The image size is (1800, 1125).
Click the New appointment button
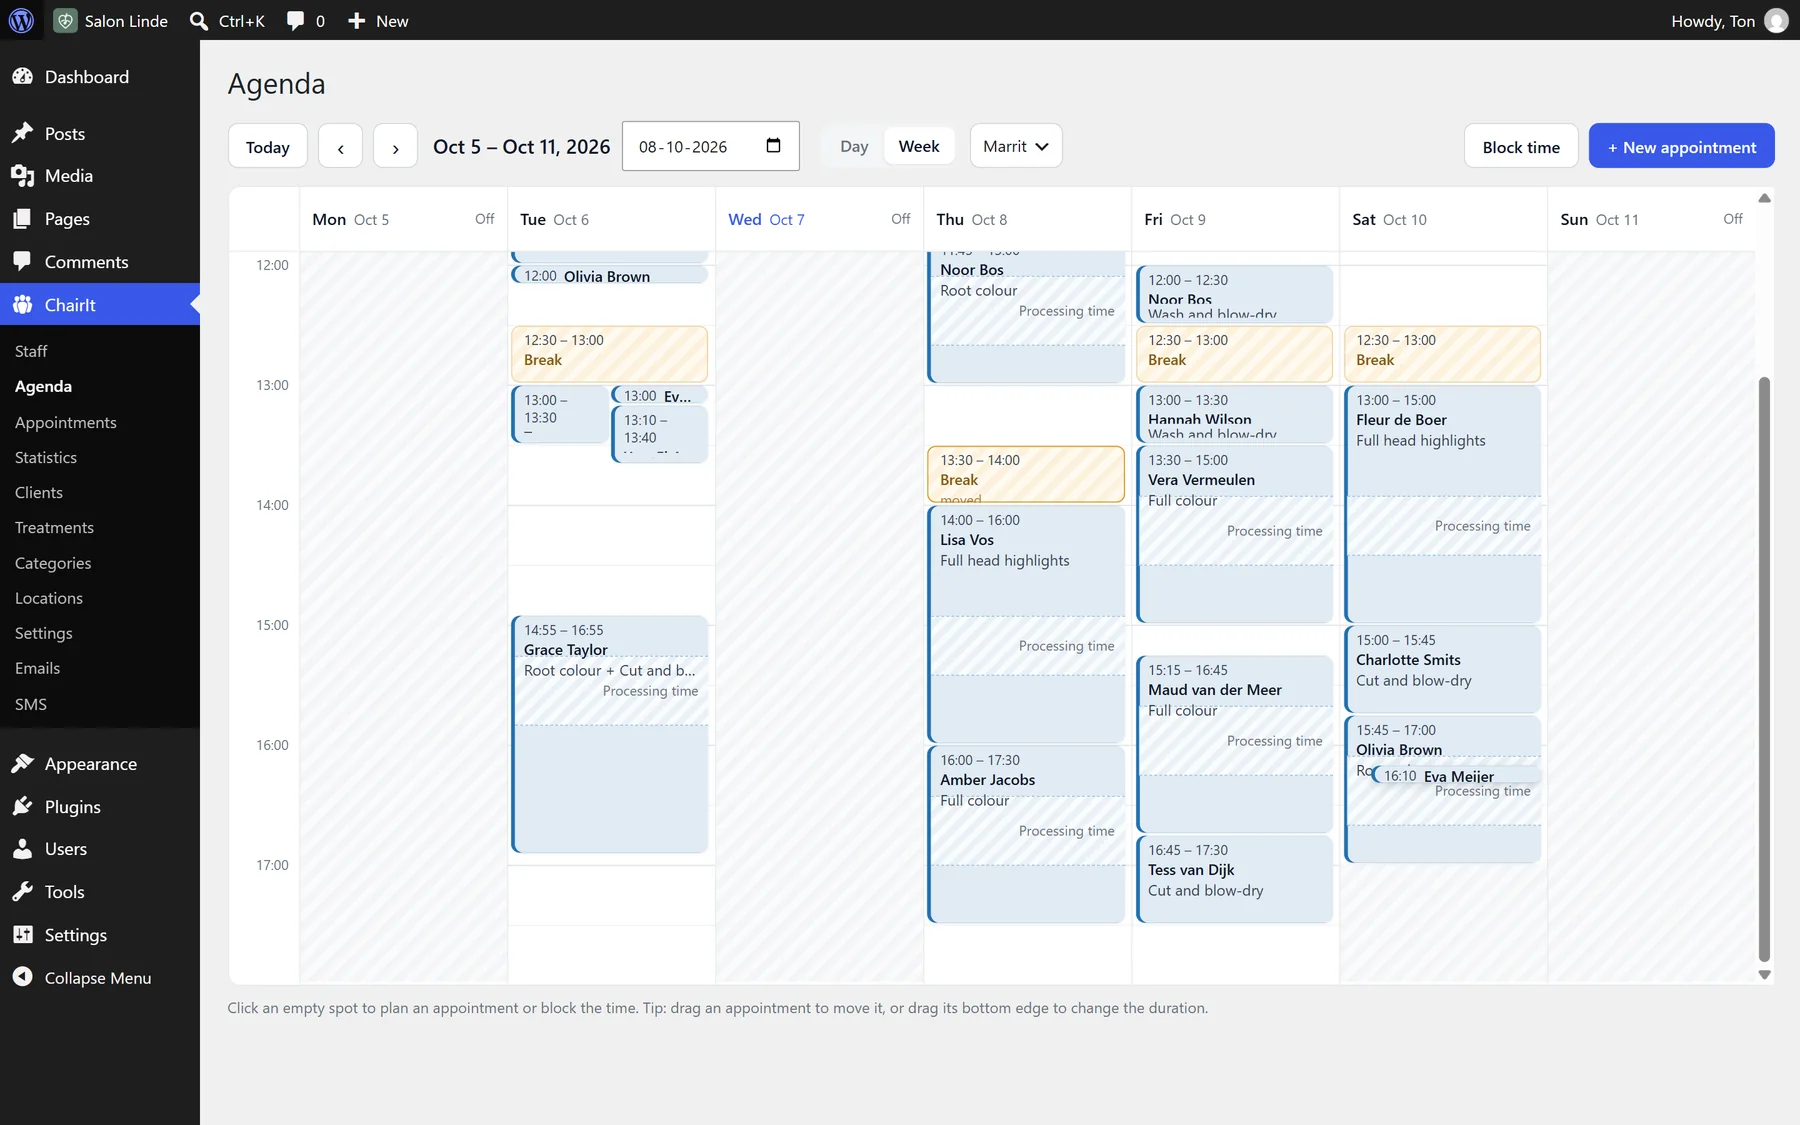coord(1681,147)
